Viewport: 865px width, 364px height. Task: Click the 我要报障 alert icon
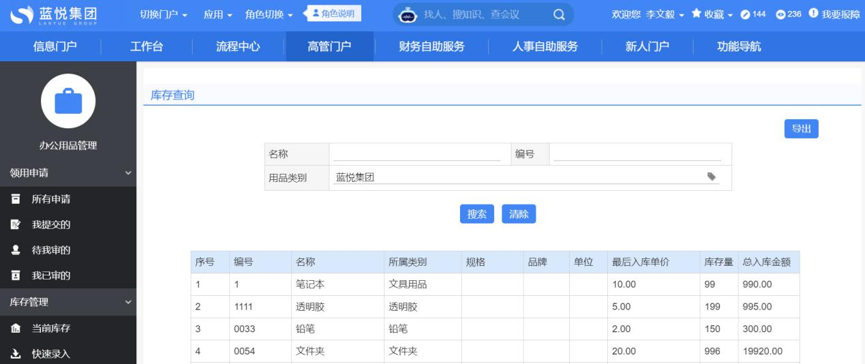tap(813, 13)
